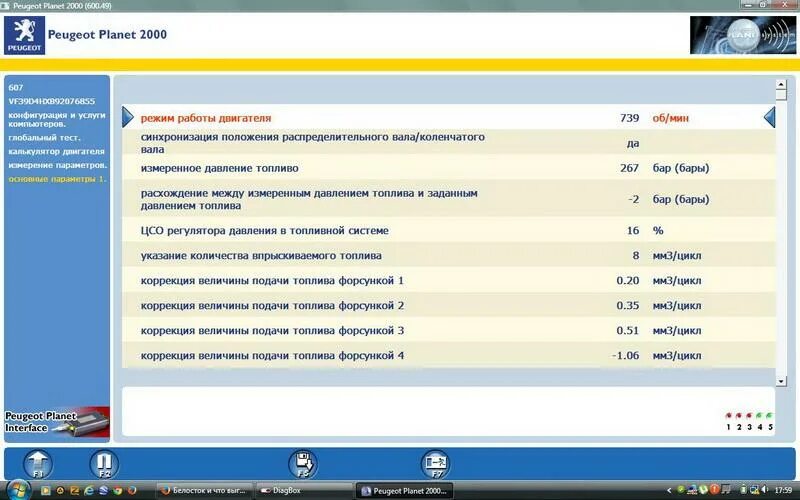Click the F7 exit button
Viewport: 800px width, 500px height.
pos(435,464)
